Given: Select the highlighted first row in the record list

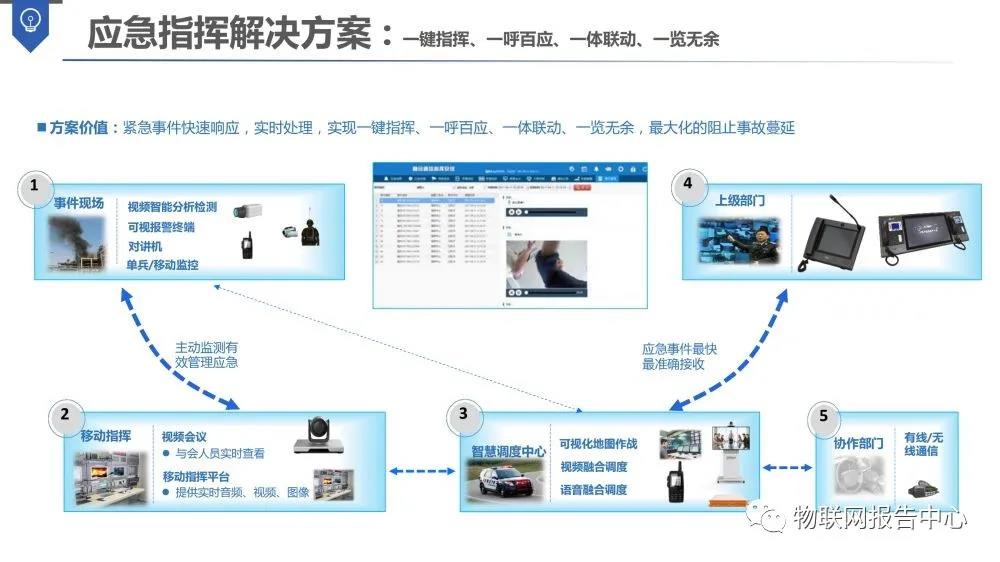Looking at the screenshot, I should click(435, 199).
